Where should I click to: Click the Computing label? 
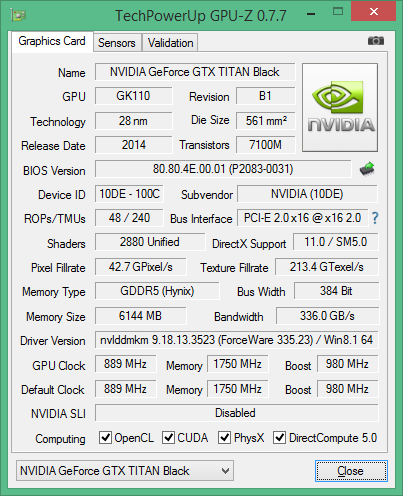(60, 439)
